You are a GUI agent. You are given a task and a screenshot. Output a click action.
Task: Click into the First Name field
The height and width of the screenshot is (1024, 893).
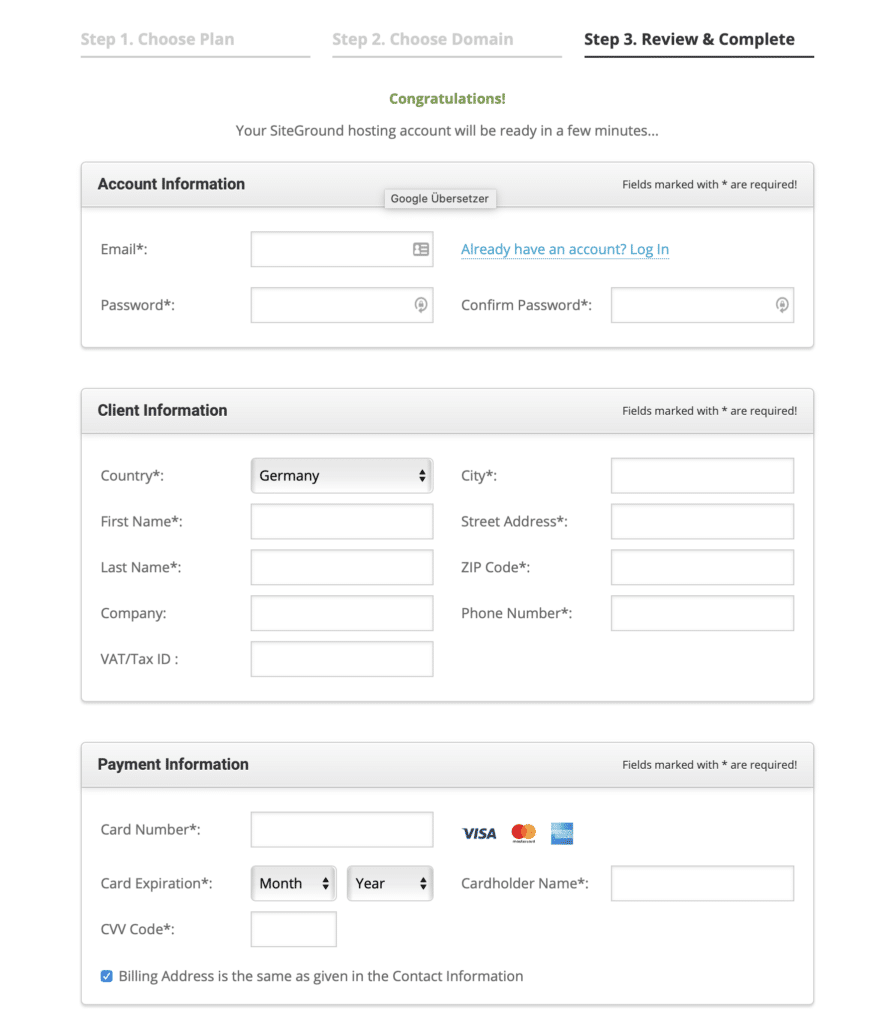point(342,521)
